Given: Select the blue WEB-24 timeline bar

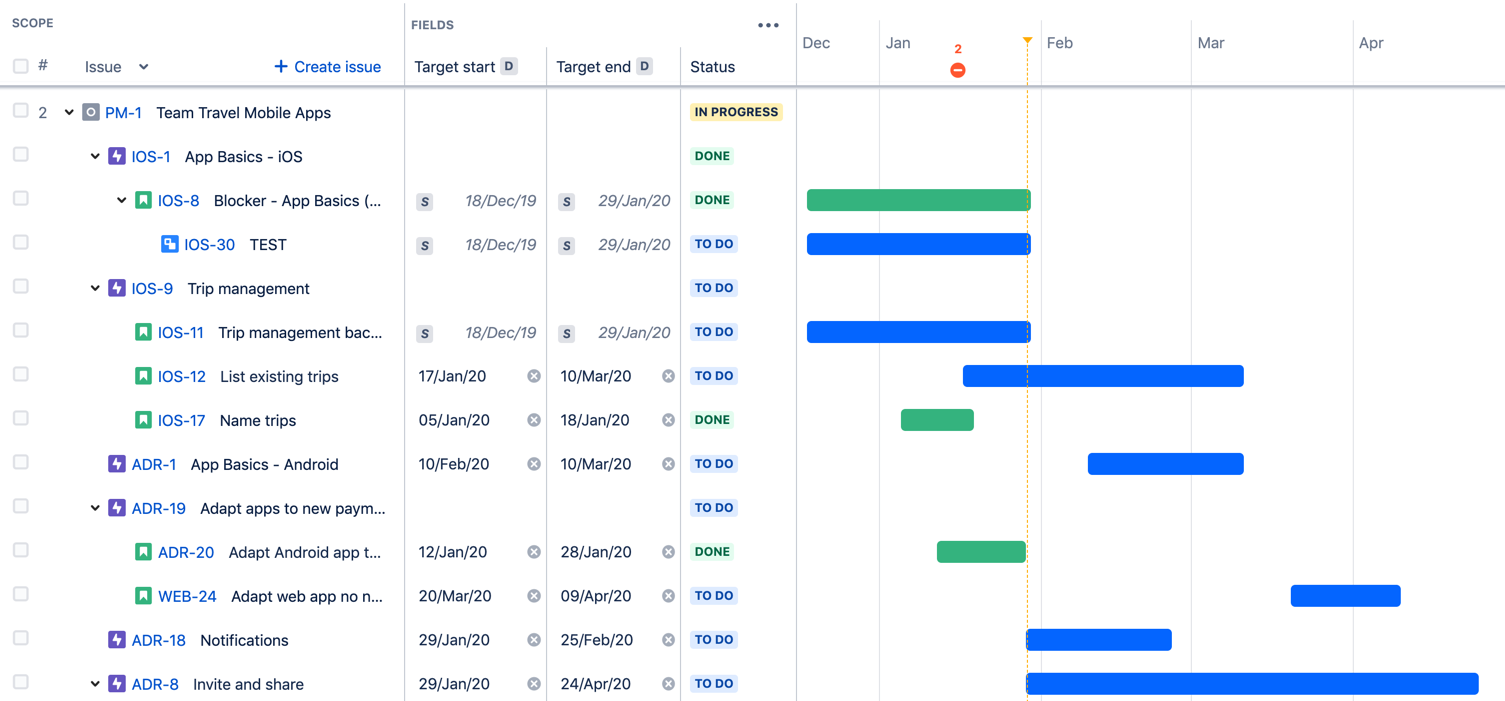Looking at the screenshot, I should click(1346, 596).
